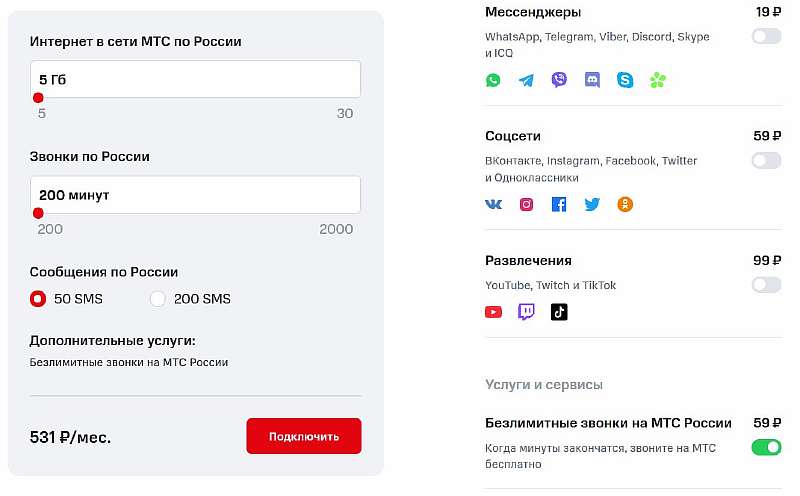Click the Skype icon
The width and height of the screenshot is (800, 496).
pyautogui.click(x=625, y=80)
